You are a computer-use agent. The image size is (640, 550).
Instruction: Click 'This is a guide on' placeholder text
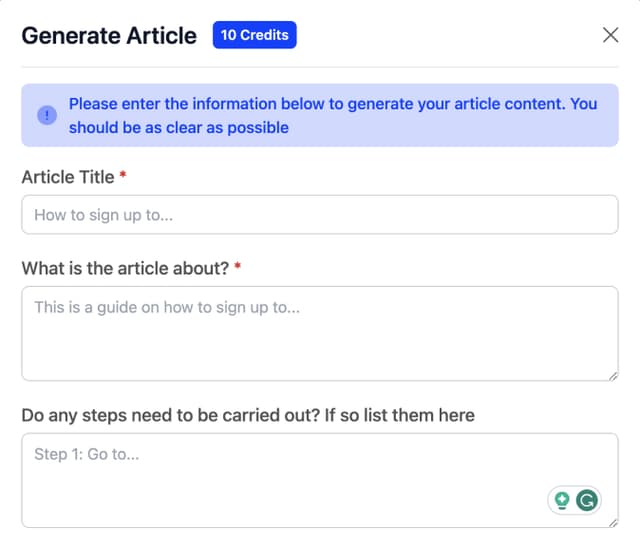pos(167,307)
